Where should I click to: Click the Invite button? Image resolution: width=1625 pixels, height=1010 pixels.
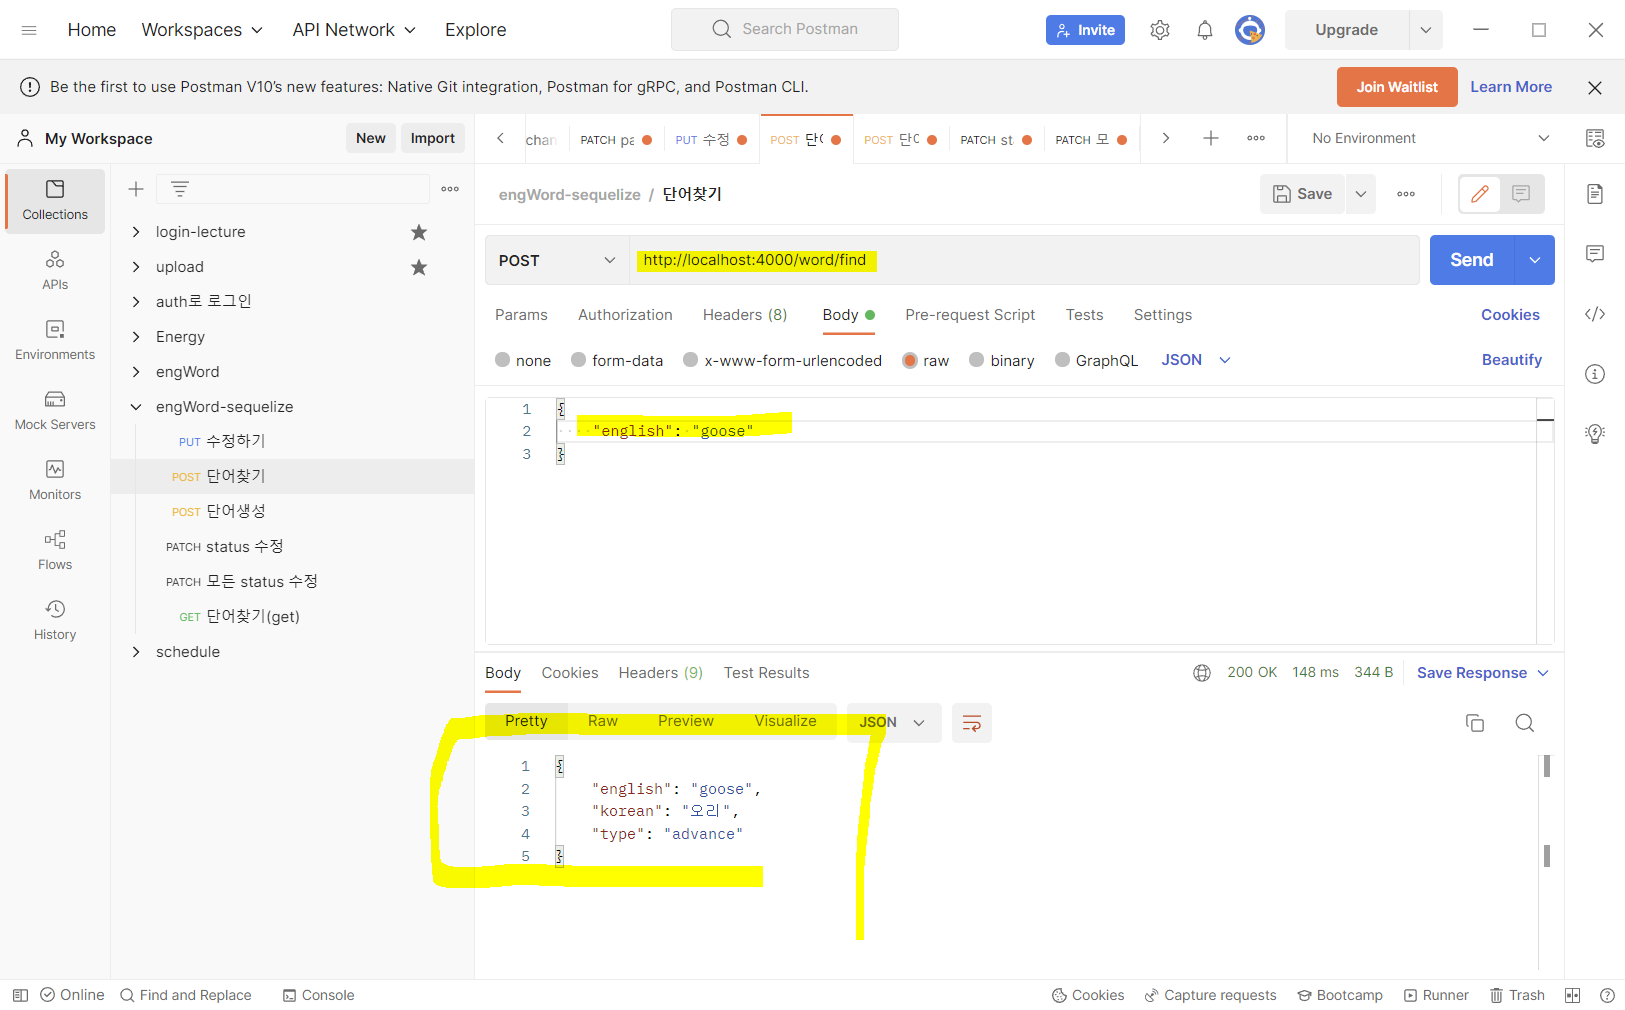pyautogui.click(x=1085, y=30)
